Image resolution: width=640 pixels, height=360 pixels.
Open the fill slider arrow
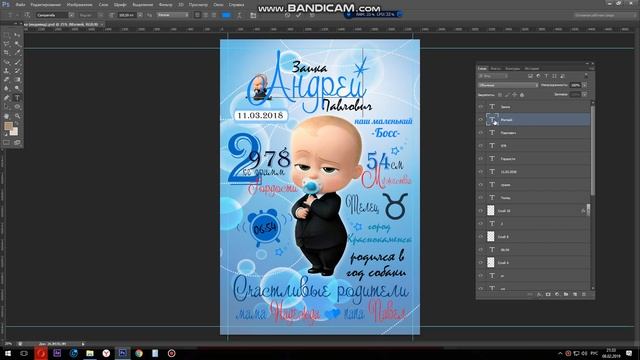(x=584, y=95)
